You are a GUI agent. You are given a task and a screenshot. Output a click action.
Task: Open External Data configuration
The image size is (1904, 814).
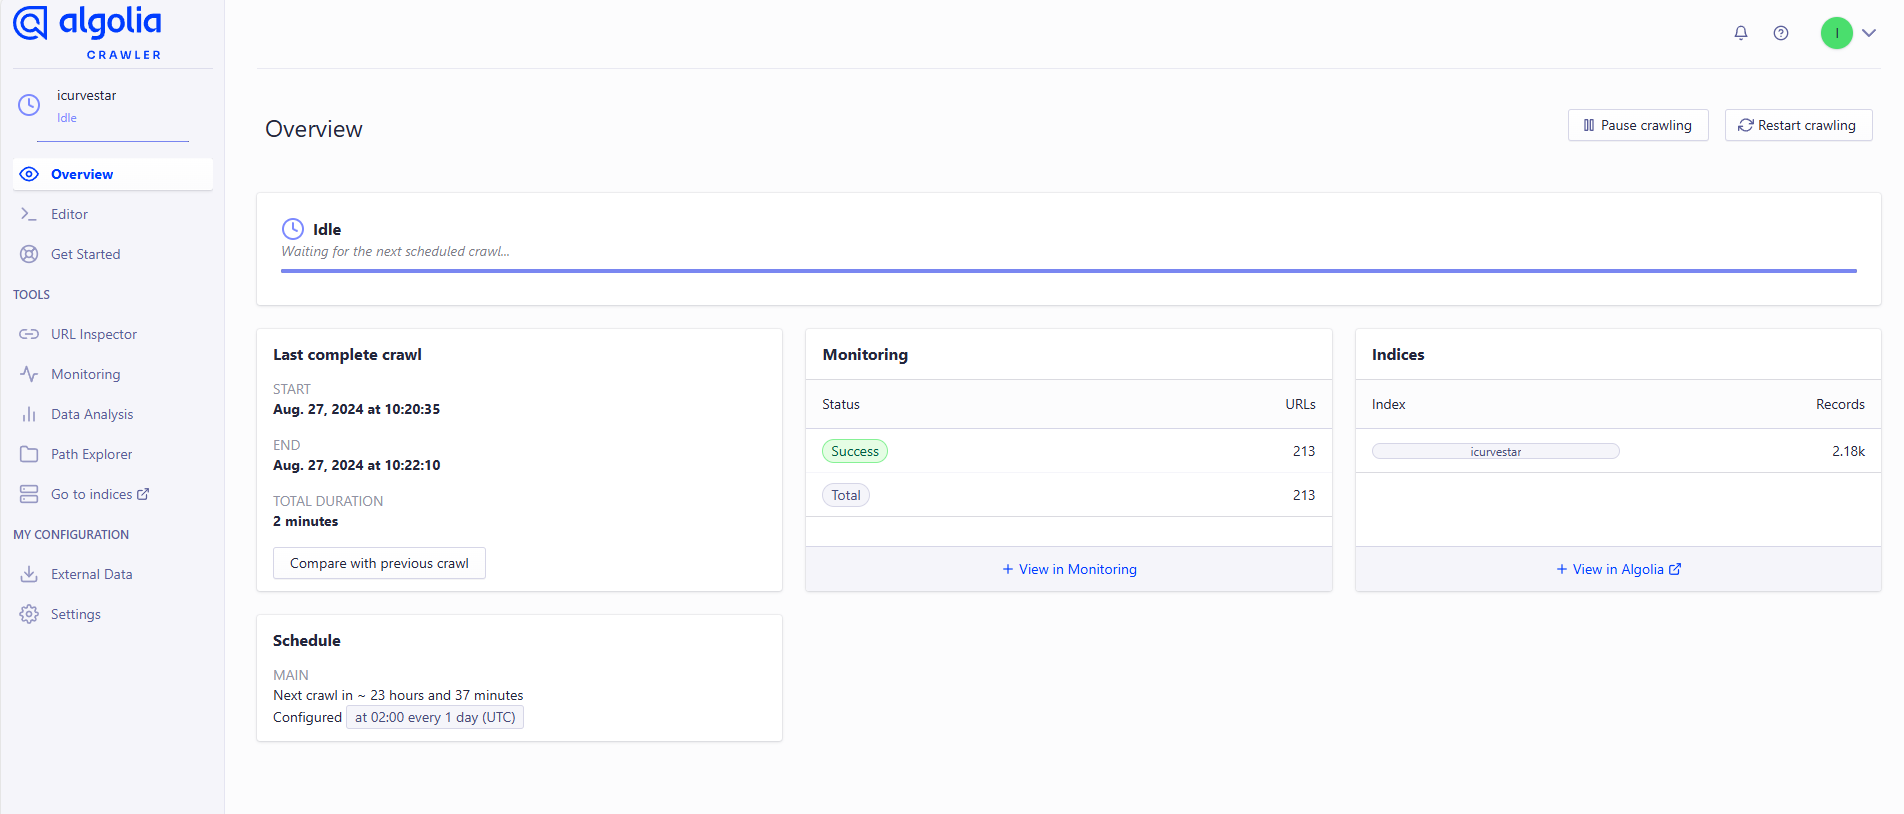(x=91, y=574)
